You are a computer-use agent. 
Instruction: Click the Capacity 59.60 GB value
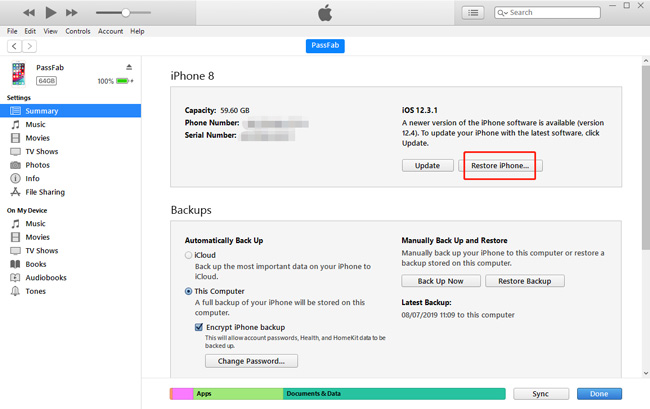(x=235, y=110)
